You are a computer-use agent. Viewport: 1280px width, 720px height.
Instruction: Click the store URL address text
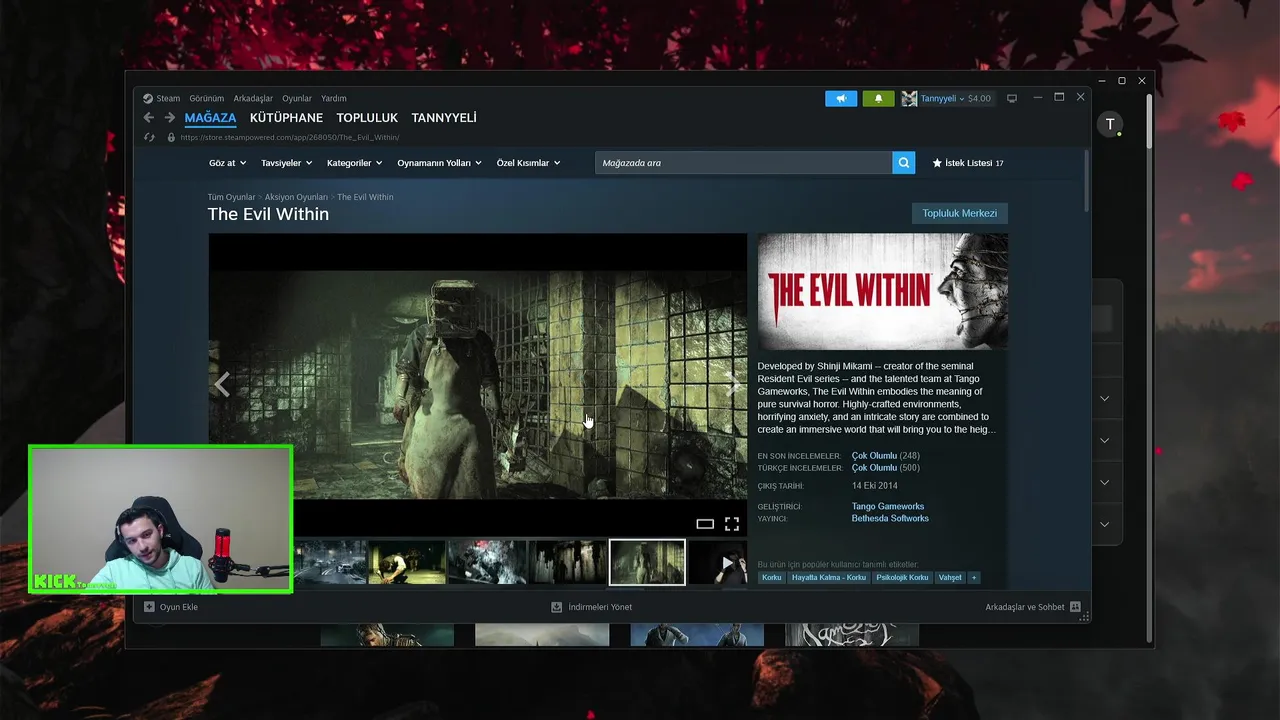[x=290, y=137]
